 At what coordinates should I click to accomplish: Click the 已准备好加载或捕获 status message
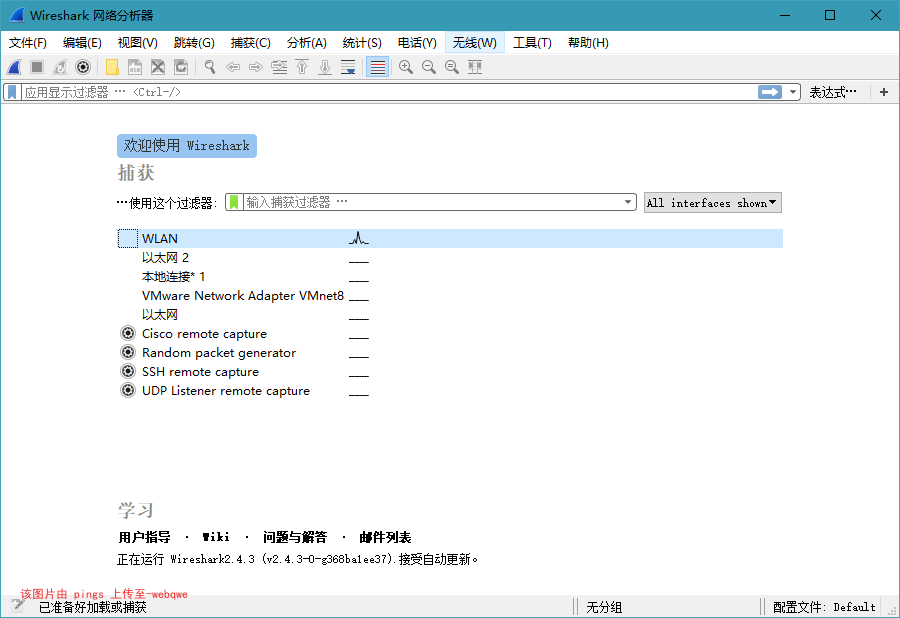click(93, 607)
